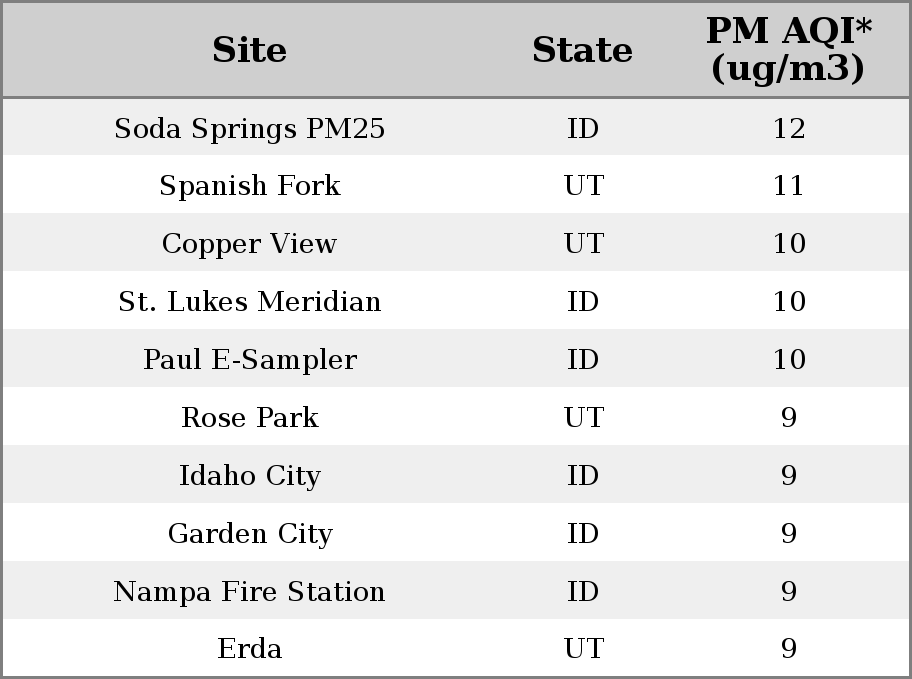
Task: Click the AQI value 12 for Soda Springs
Action: [x=789, y=129]
